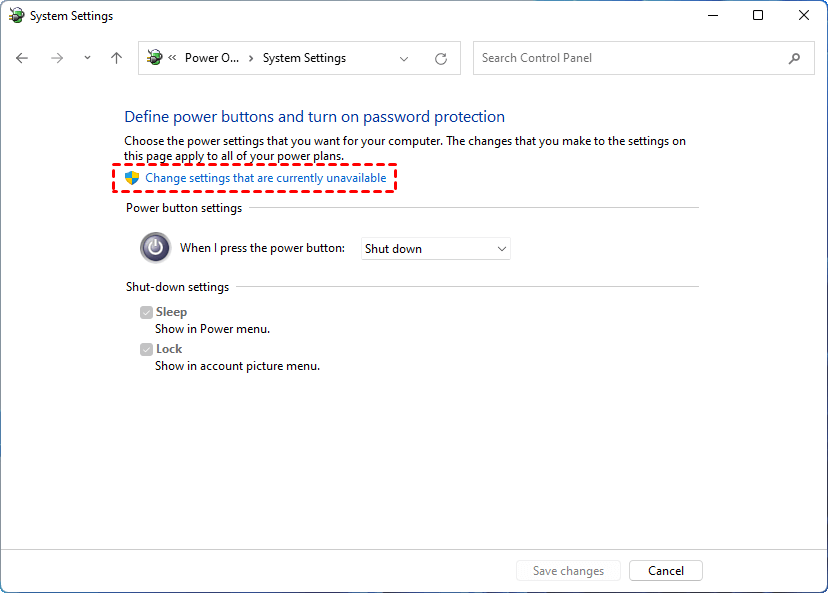Click the Cancel button
This screenshot has width=828, height=593.
pos(665,571)
